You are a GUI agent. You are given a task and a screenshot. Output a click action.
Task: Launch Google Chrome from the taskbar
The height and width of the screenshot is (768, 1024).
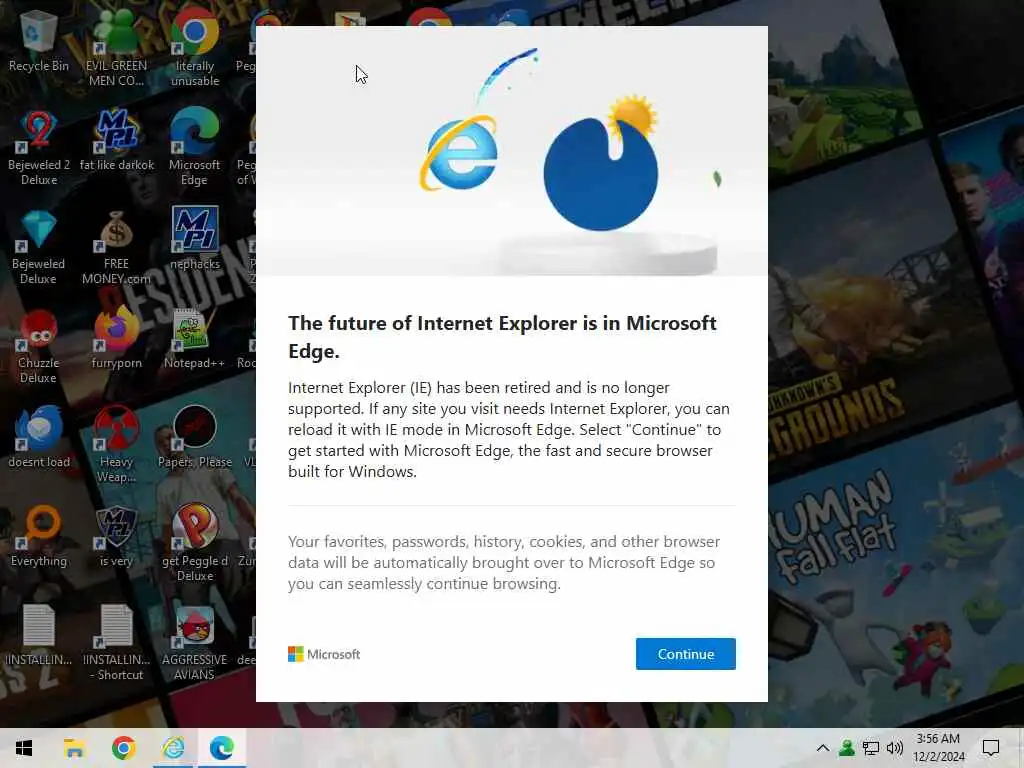click(123, 748)
